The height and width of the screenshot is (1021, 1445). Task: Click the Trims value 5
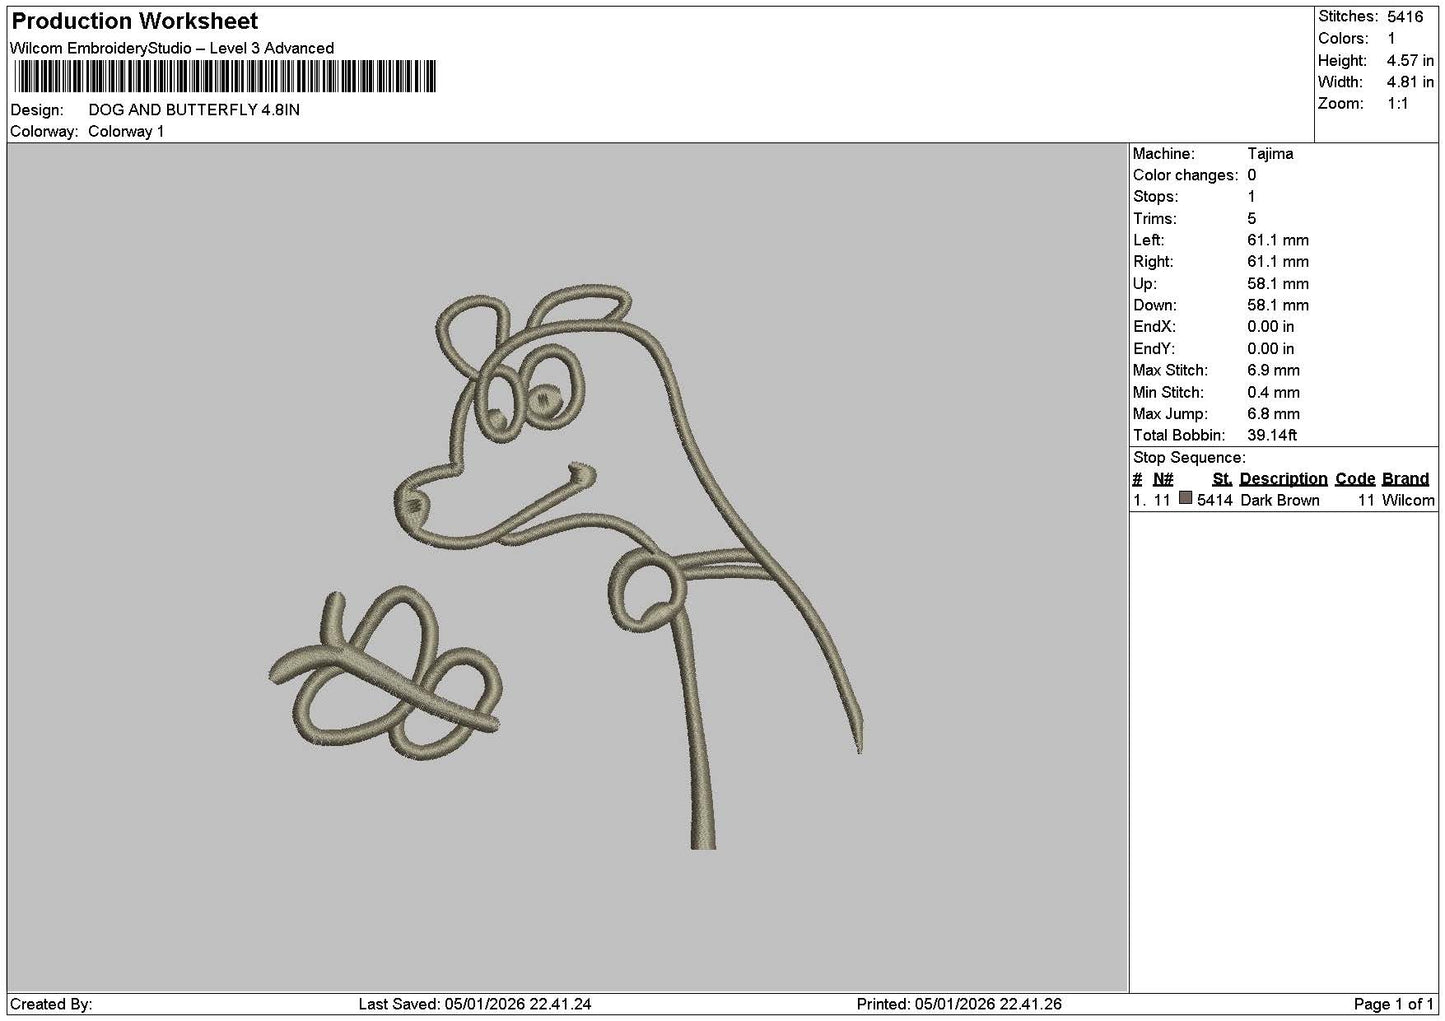coord(1252,219)
